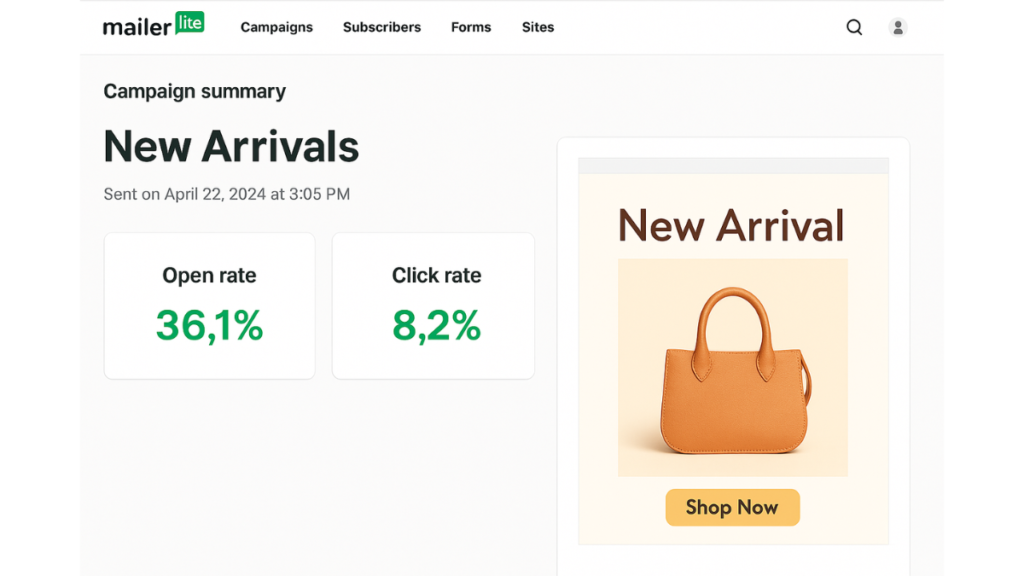Viewport: 1024px width, 576px height.
Task: Open the user profile avatar icon
Action: (898, 27)
